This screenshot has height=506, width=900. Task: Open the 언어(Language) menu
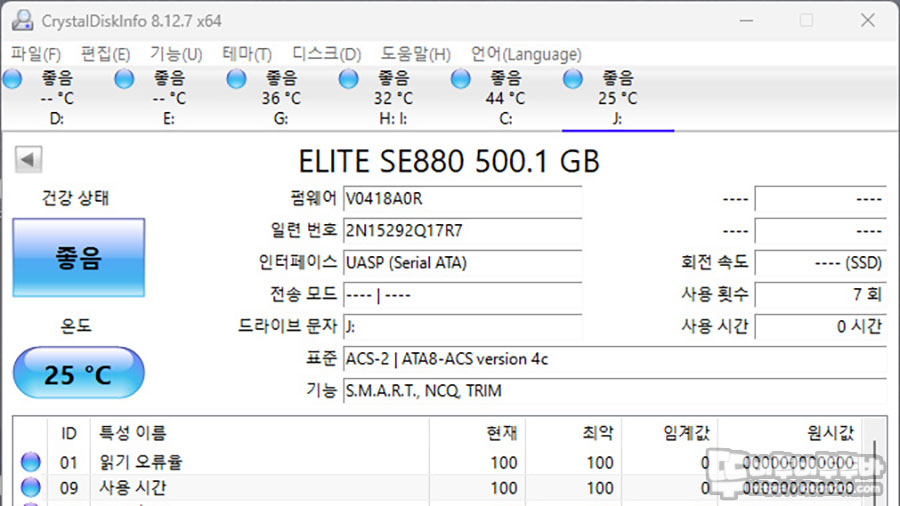tap(526, 54)
